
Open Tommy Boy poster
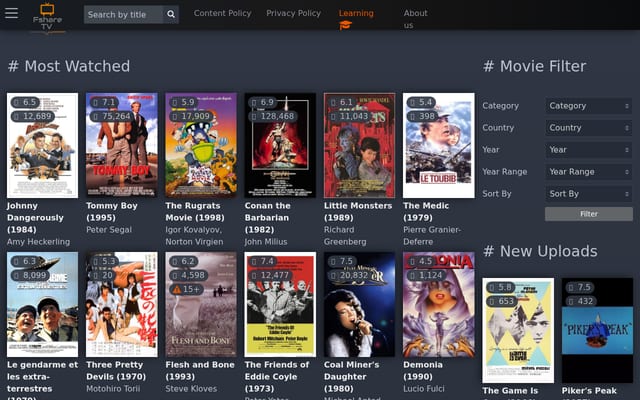tap(122, 145)
